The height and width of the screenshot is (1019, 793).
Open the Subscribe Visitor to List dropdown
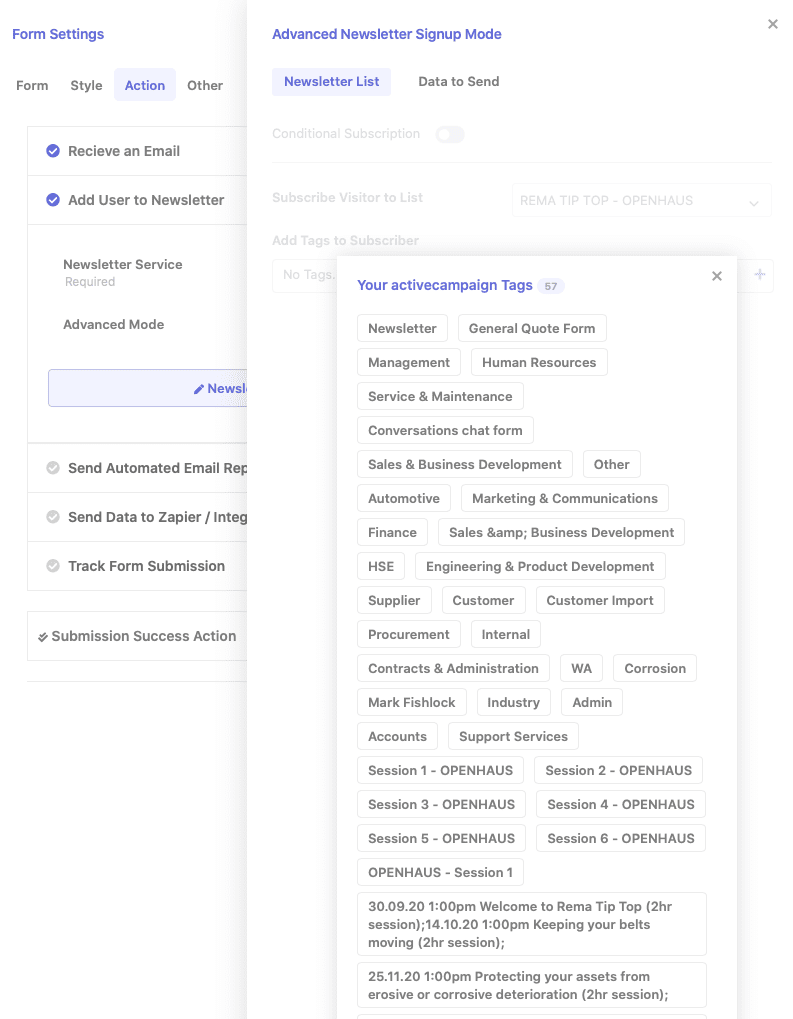(x=641, y=201)
